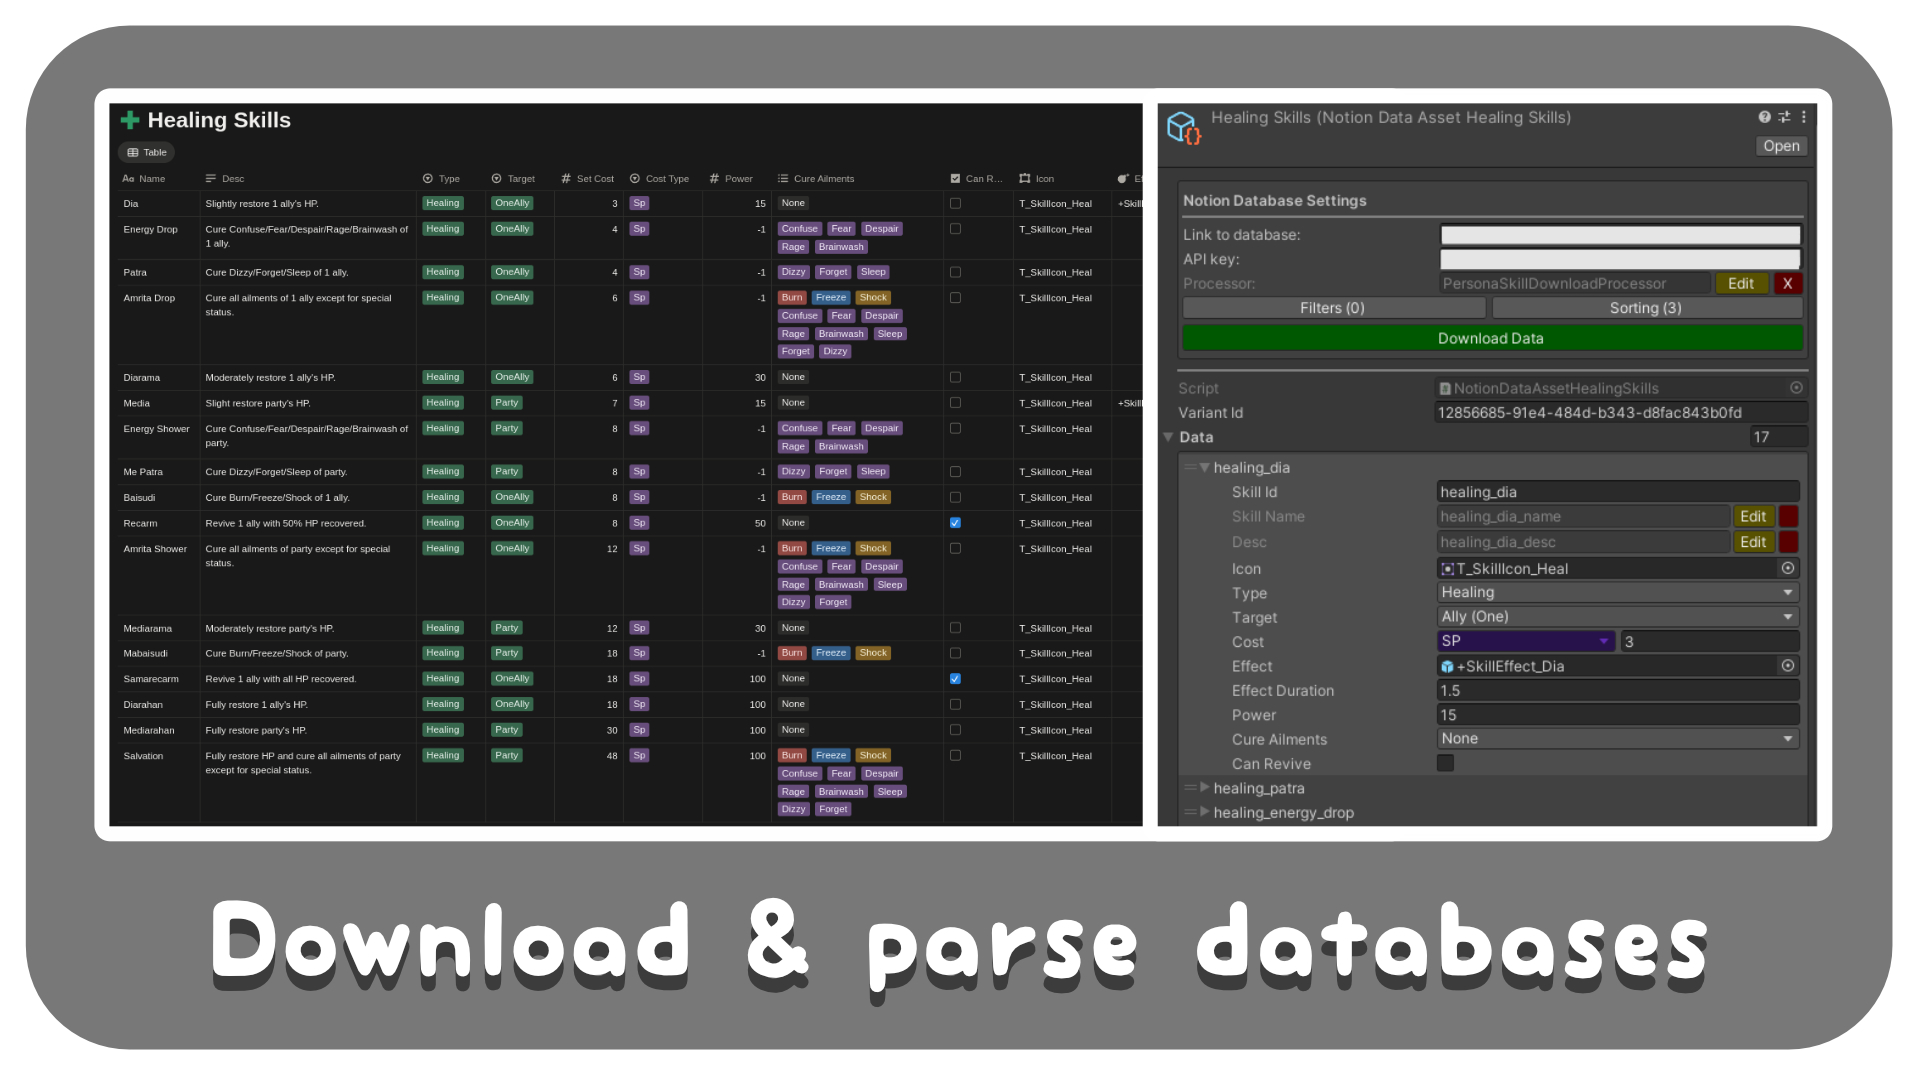Click the Name column header in the table

click(x=144, y=179)
